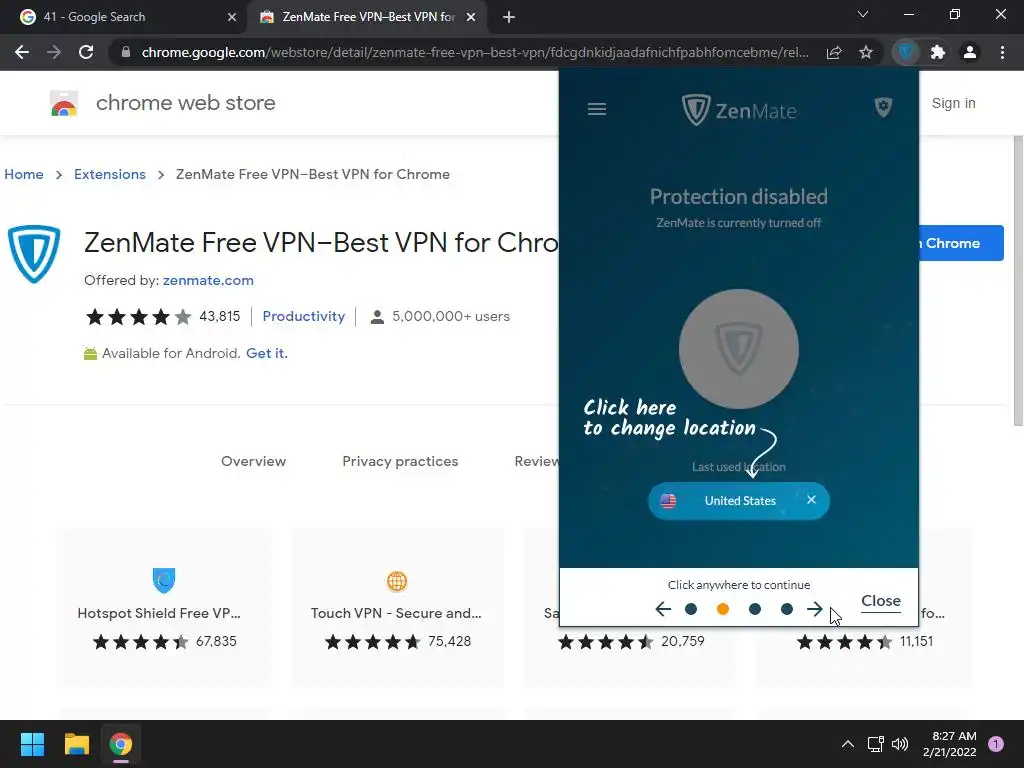This screenshot has width=1024, height=768.
Task: Open the network status tray icon
Action: pyautogui.click(x=875, y=744)
